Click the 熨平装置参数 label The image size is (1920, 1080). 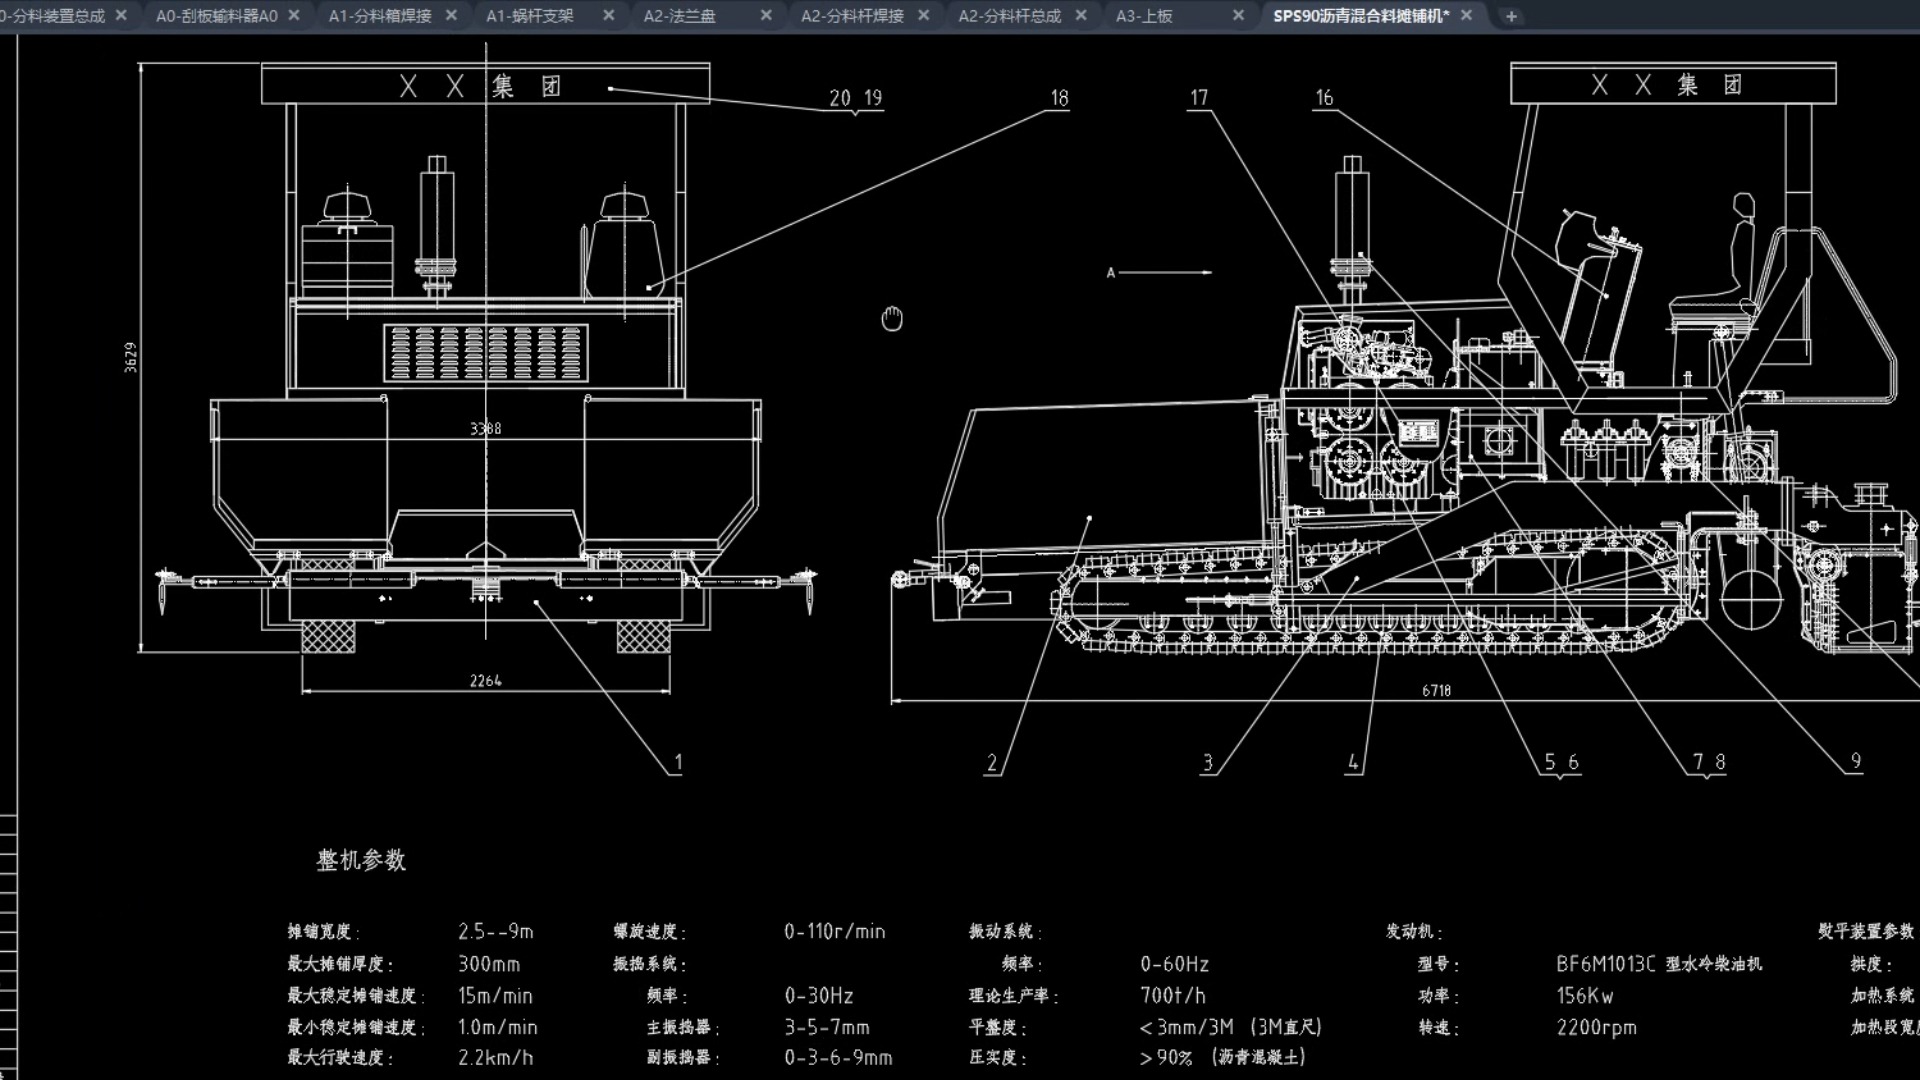pyautogui.click(x=1866, y=932)
